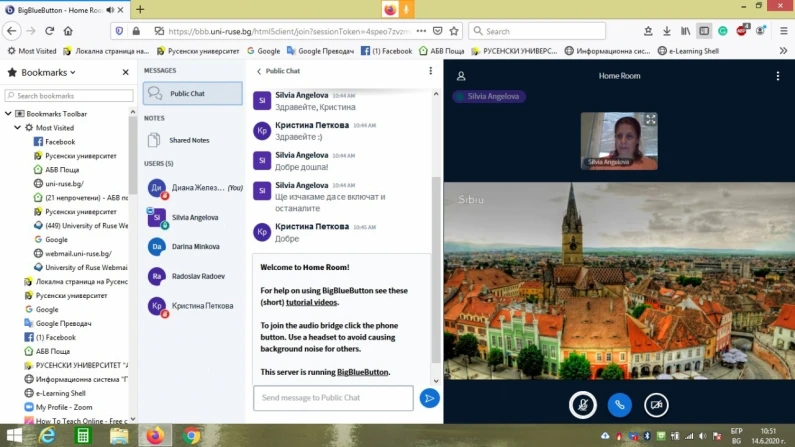Reload the current page
The image size is (795, 447).
pos(49,31)
